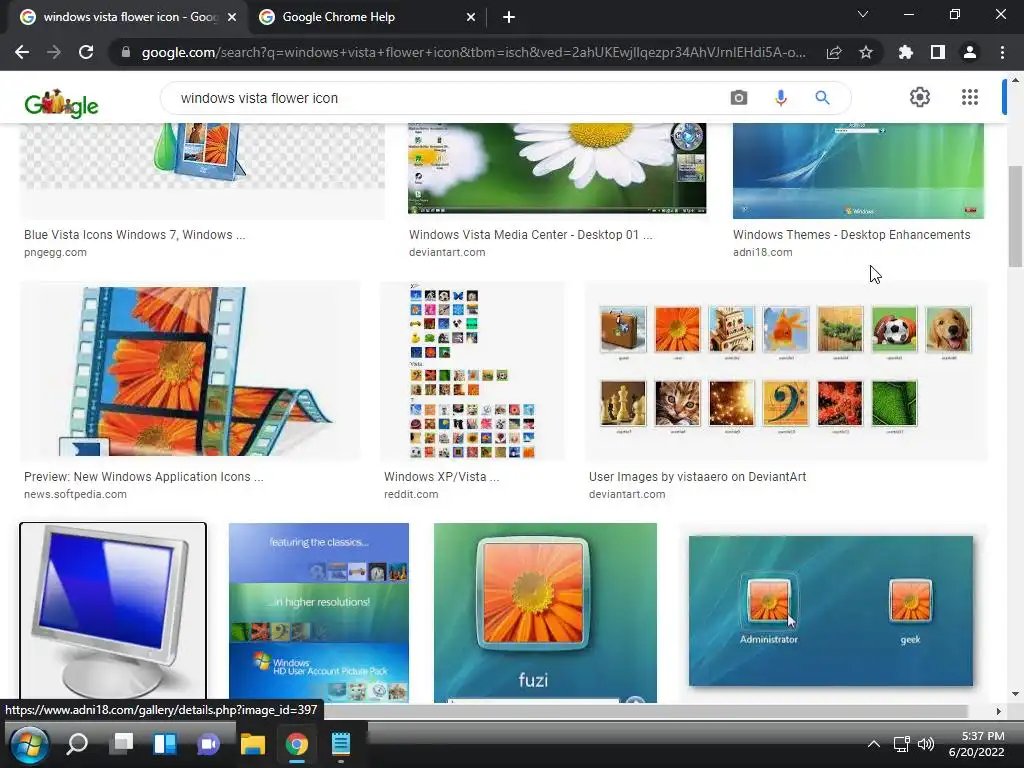Viewport: 1024px width, 768px height.
Task: Visit the pngegg.com source link
Action: pos(55,252)
